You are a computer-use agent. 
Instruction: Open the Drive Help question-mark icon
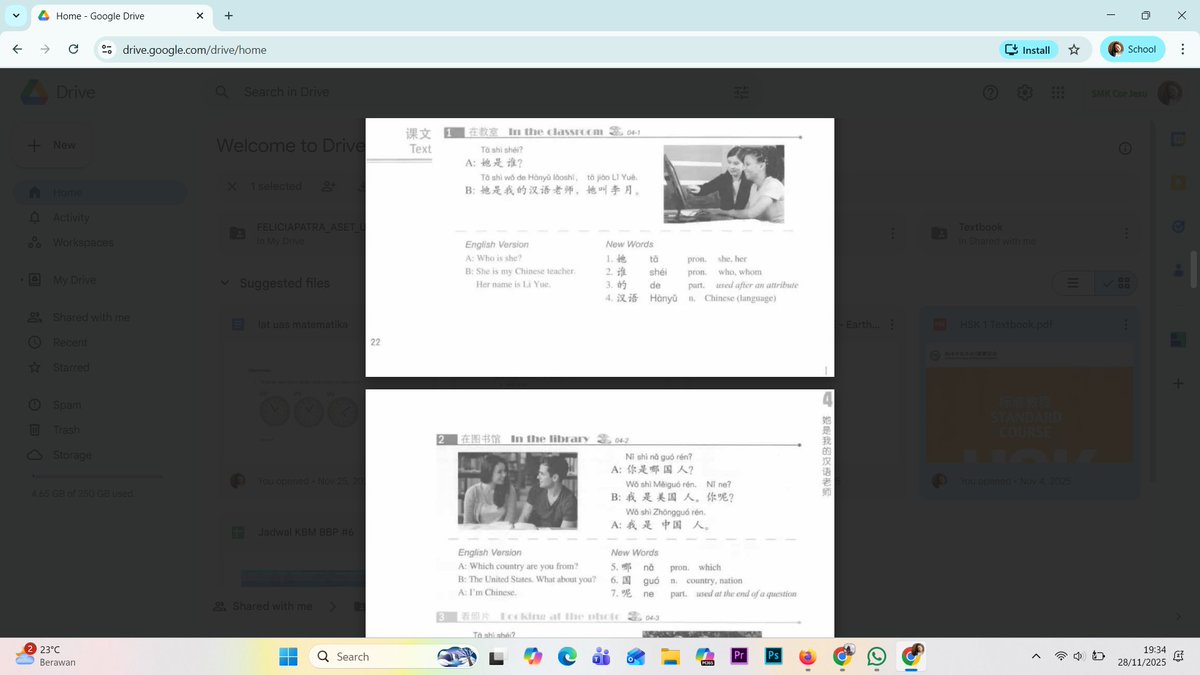tap(991, 92)
